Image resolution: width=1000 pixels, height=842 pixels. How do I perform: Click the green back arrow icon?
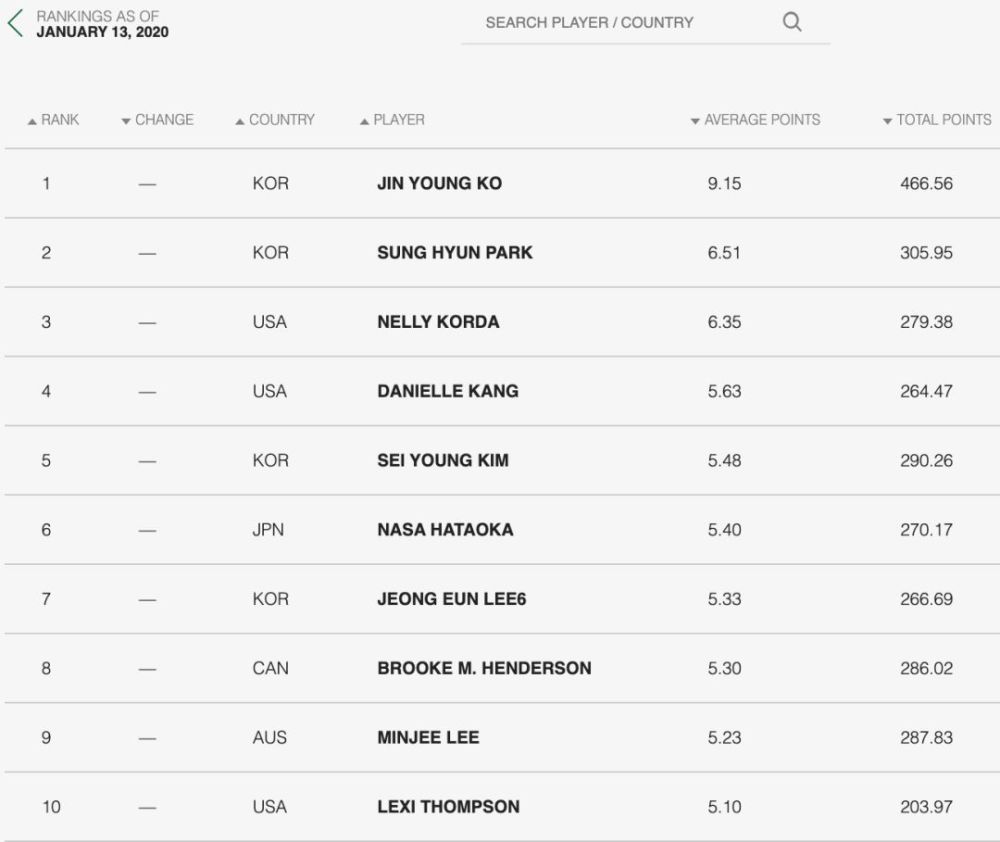tap(15, 23)
